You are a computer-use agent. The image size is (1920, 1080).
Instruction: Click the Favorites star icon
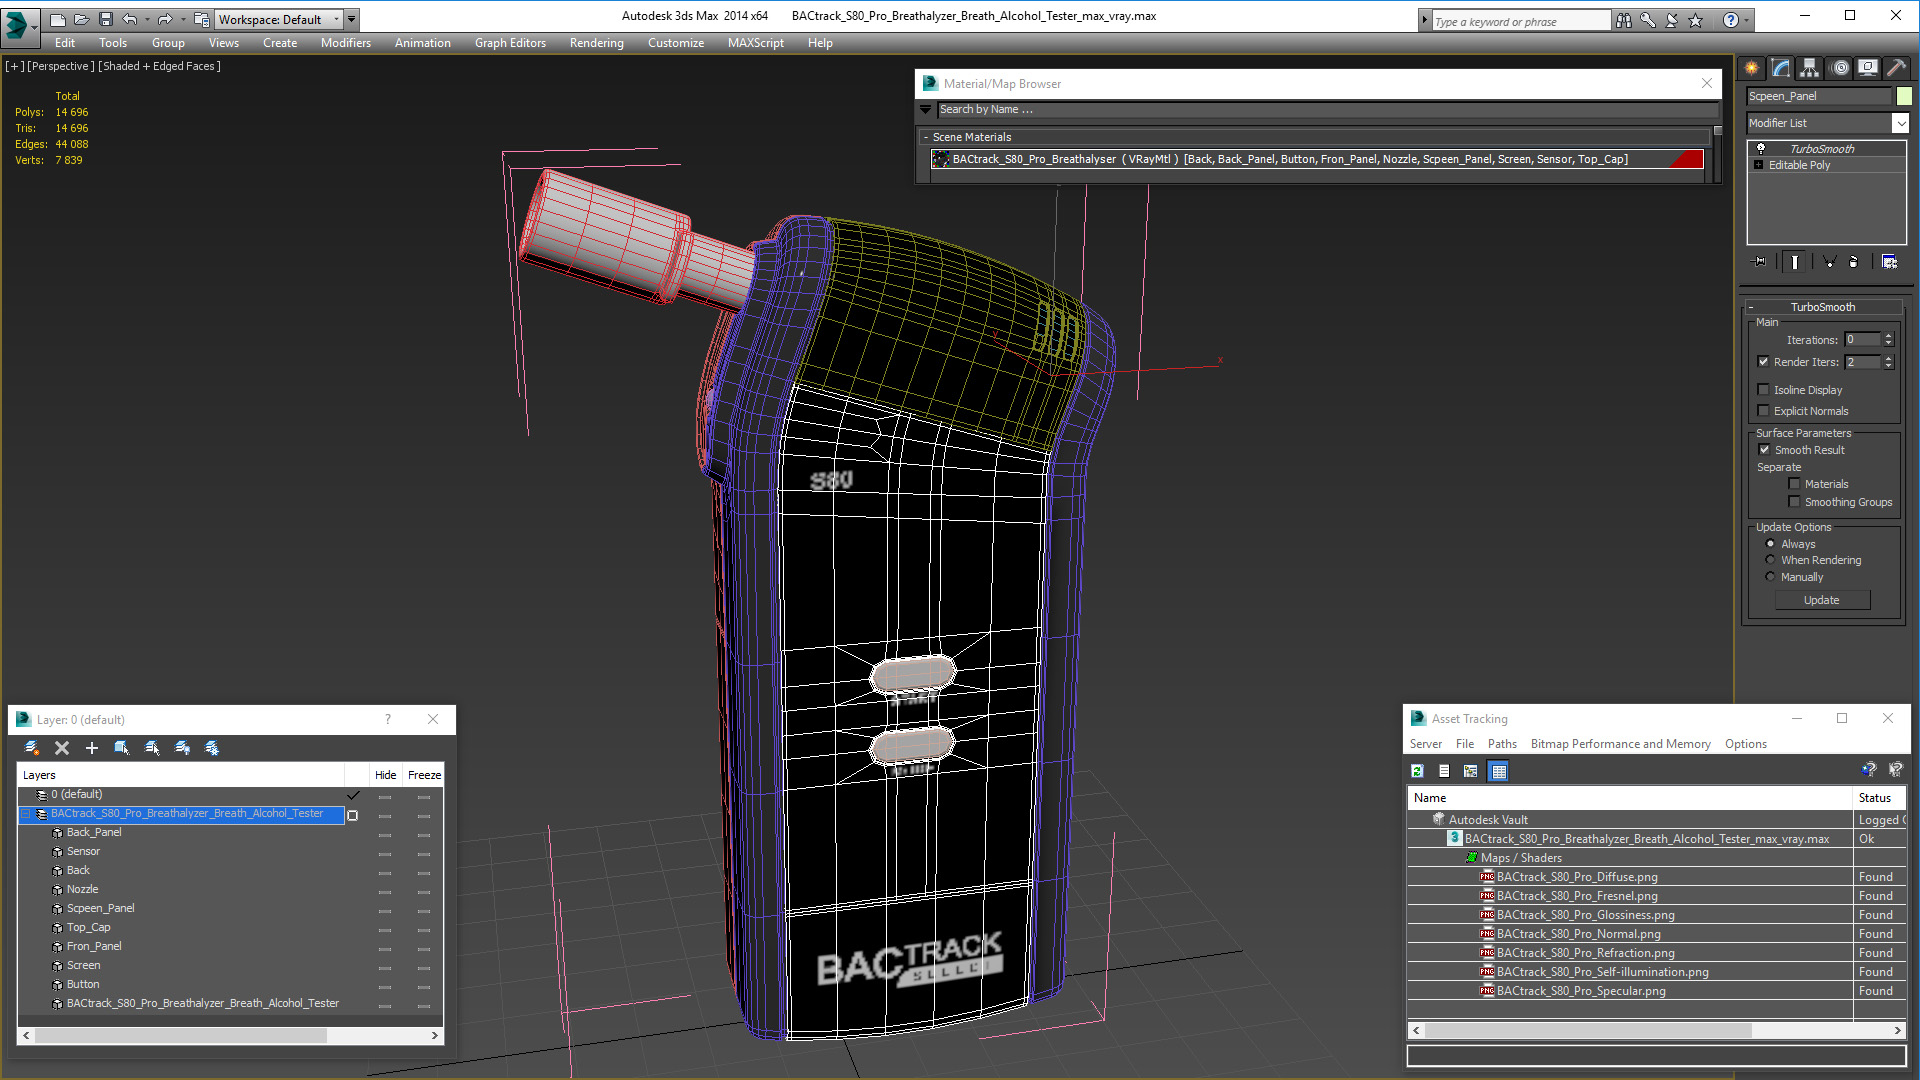pos(1695,20)
